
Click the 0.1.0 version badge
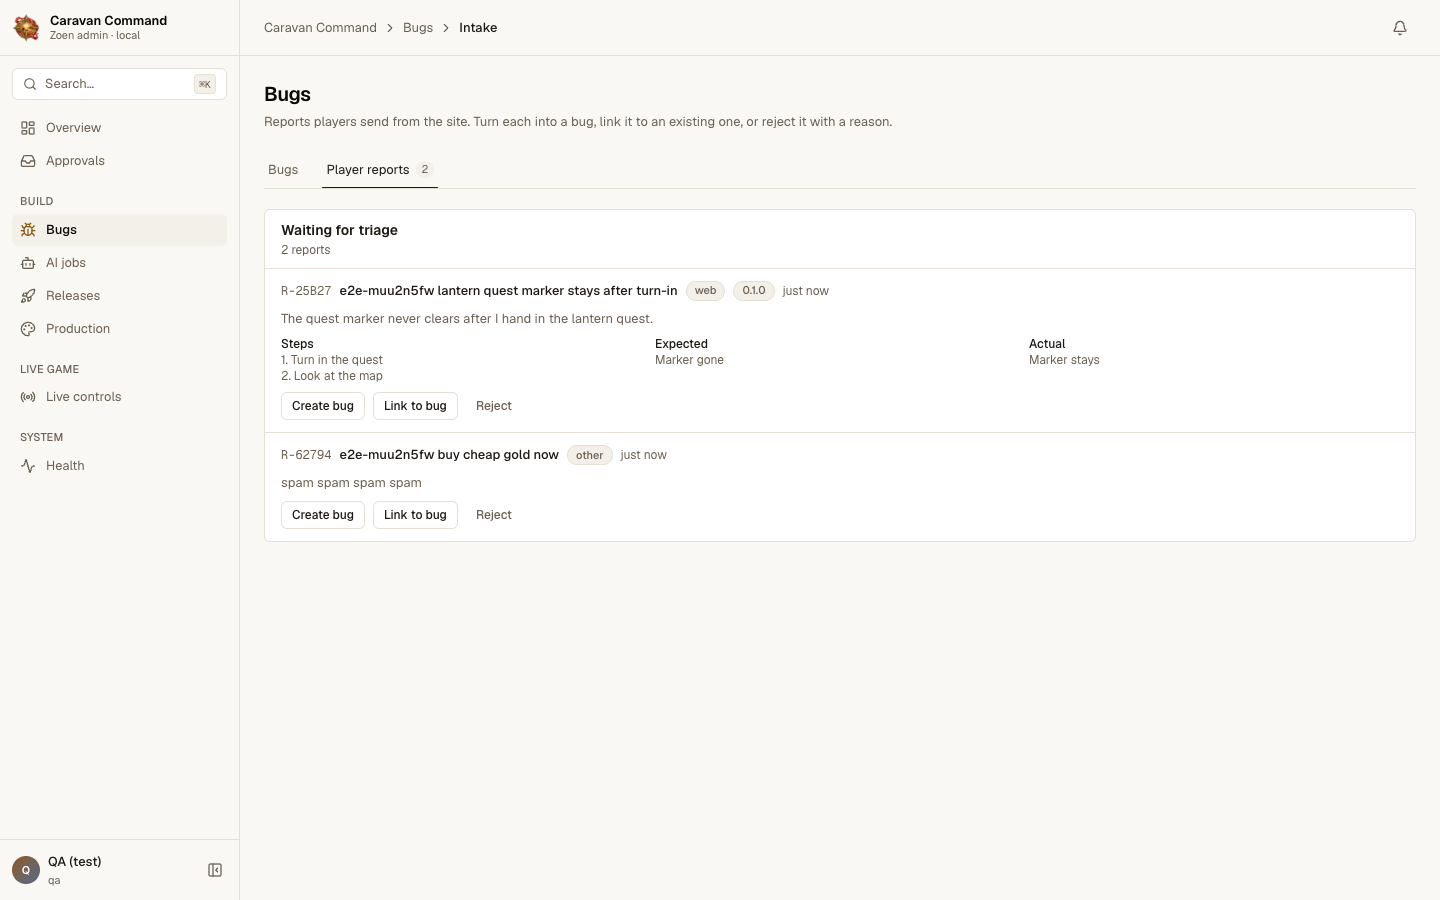[x=754, y=291]
